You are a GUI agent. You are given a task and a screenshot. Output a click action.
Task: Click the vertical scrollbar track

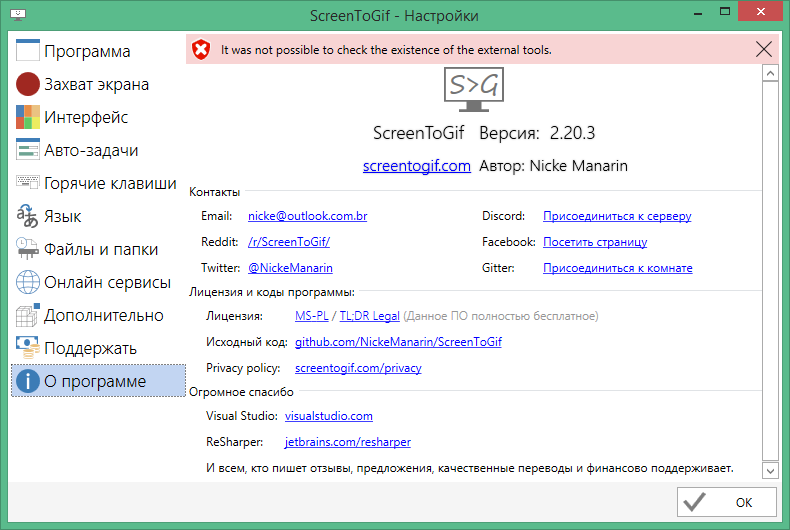click(x=770, y=272)
